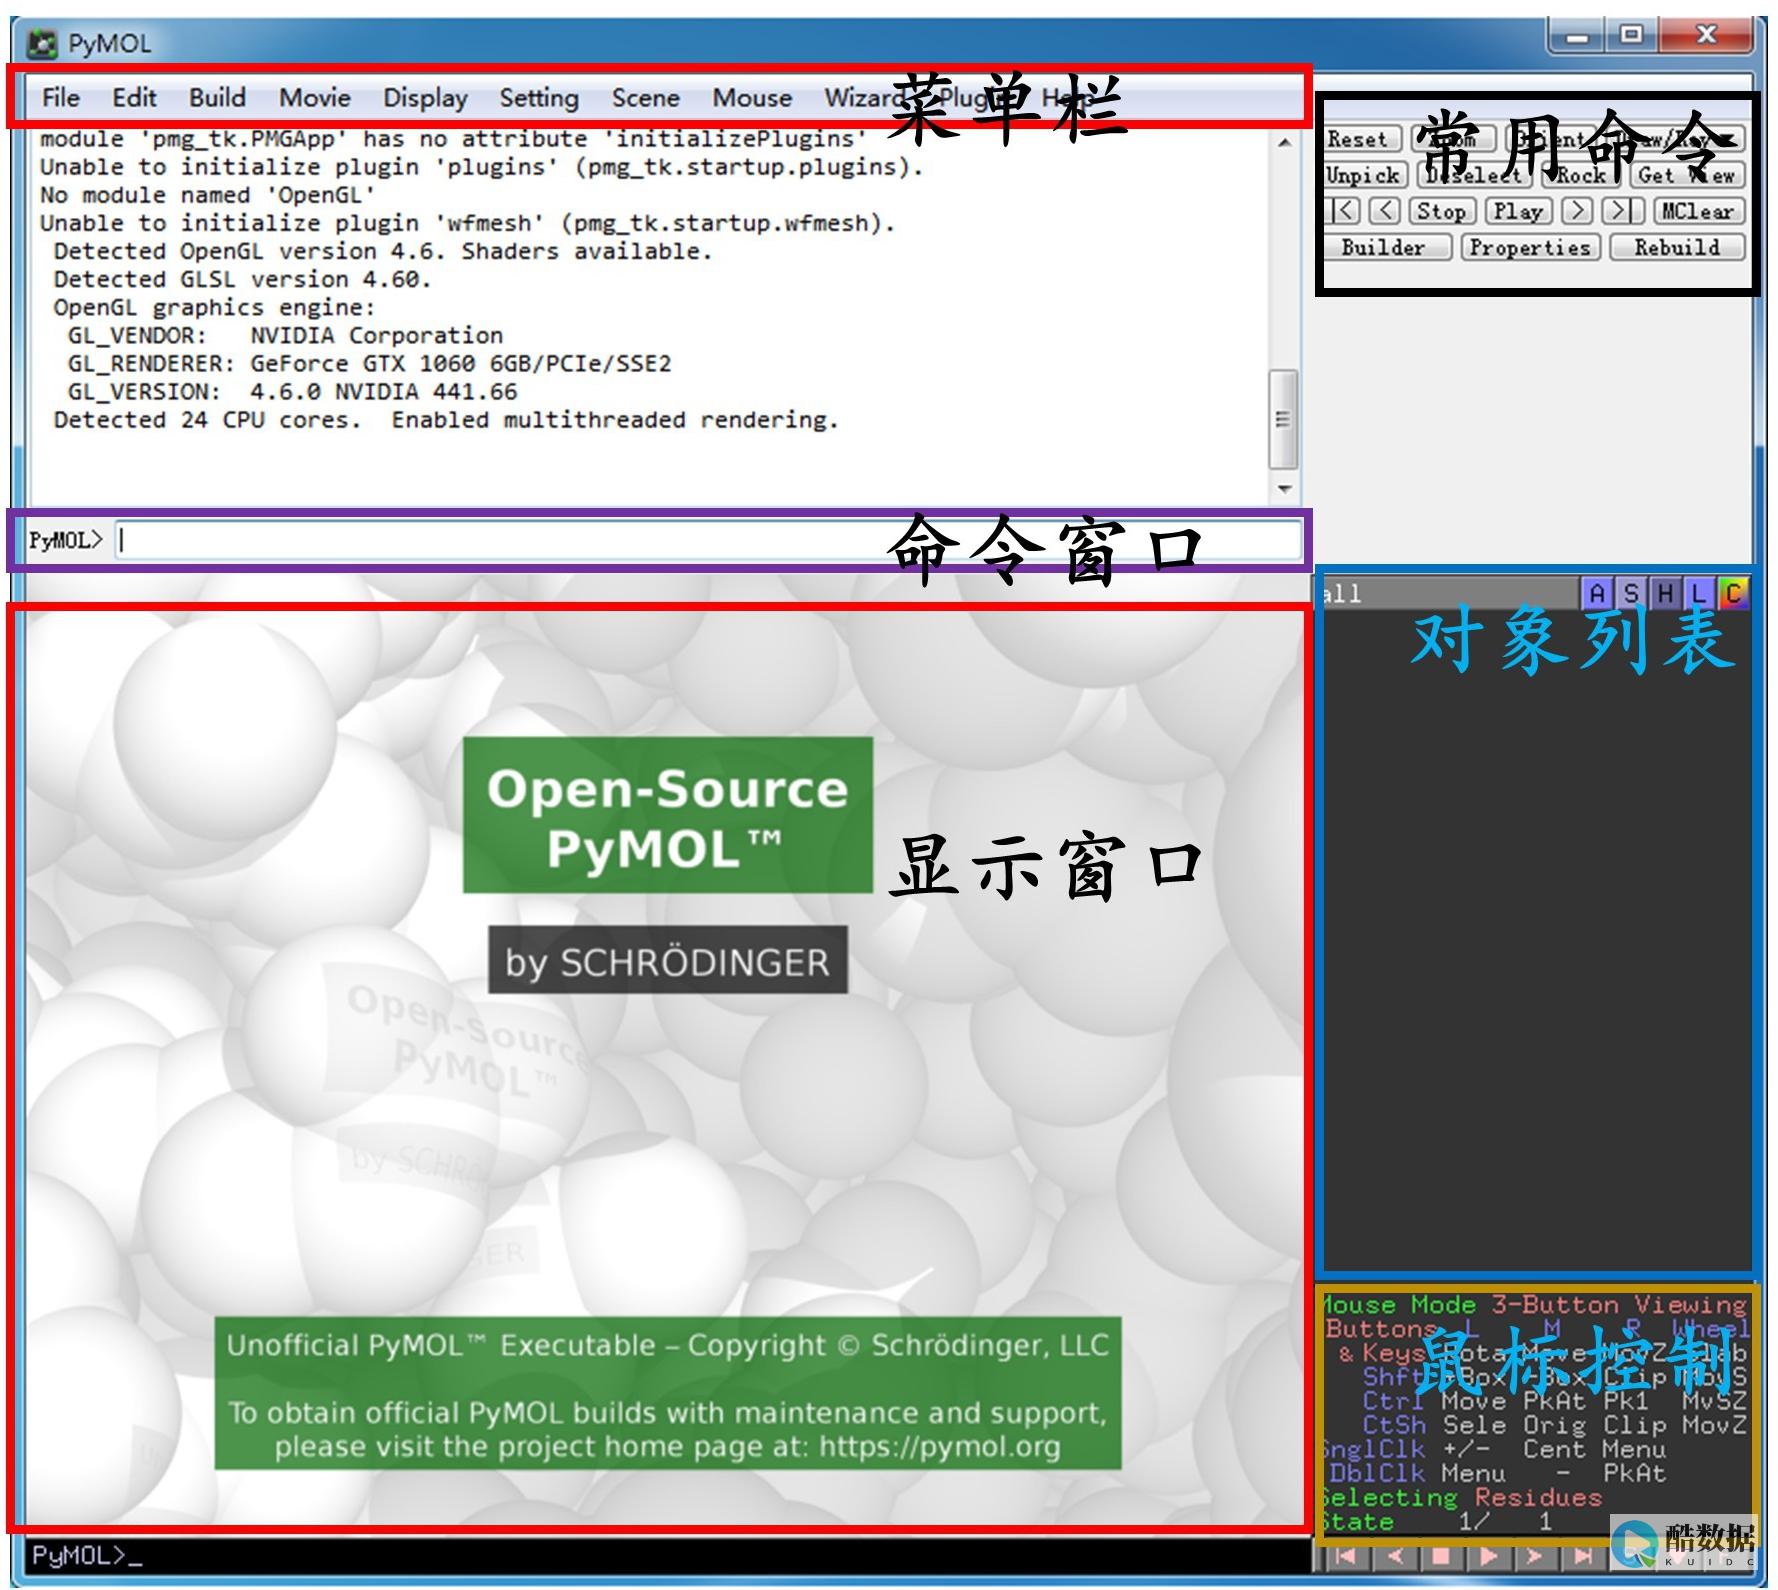Toggle the 'all' object entry

[1450, 593]
